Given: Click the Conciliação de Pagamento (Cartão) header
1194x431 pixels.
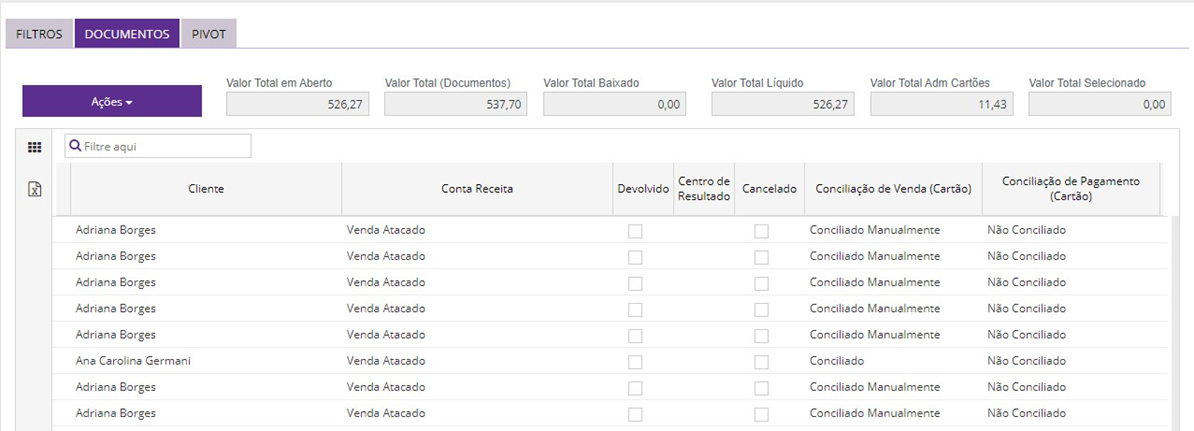Looking at the screenshot, I should point(1070,189).
